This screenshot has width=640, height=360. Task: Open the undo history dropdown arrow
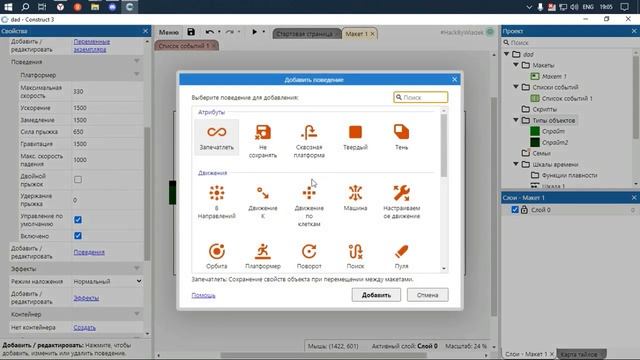pyautogui.click(x=219, y=32)
